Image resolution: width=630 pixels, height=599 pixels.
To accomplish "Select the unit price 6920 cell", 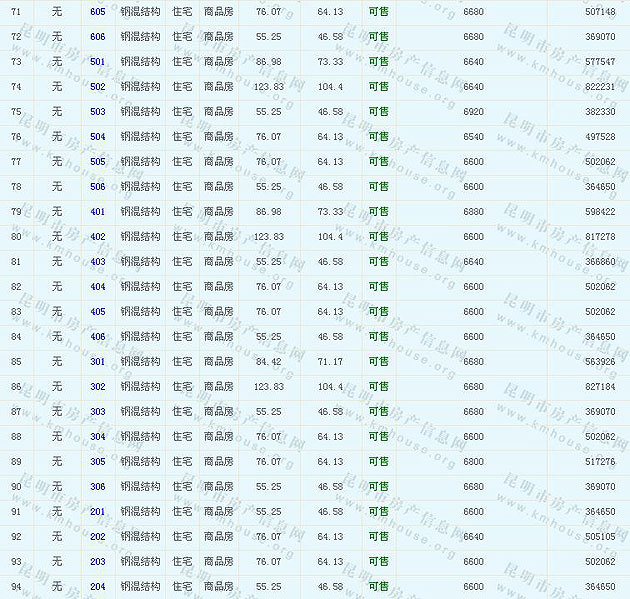I will [x=473, y=112].
